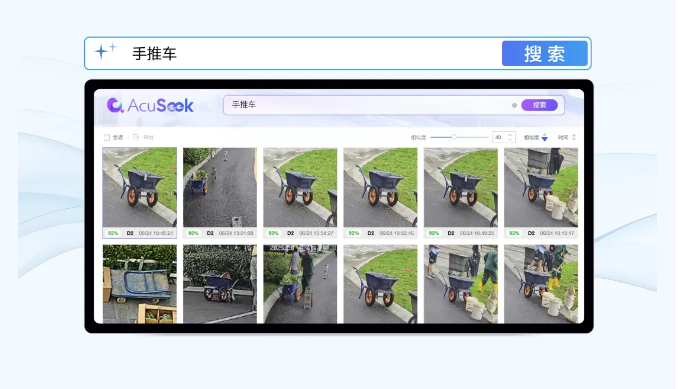The image size is (678, 389).
Task: Click the timestamp text 06/24 10:49:25
Action: (x=477, y=233)
